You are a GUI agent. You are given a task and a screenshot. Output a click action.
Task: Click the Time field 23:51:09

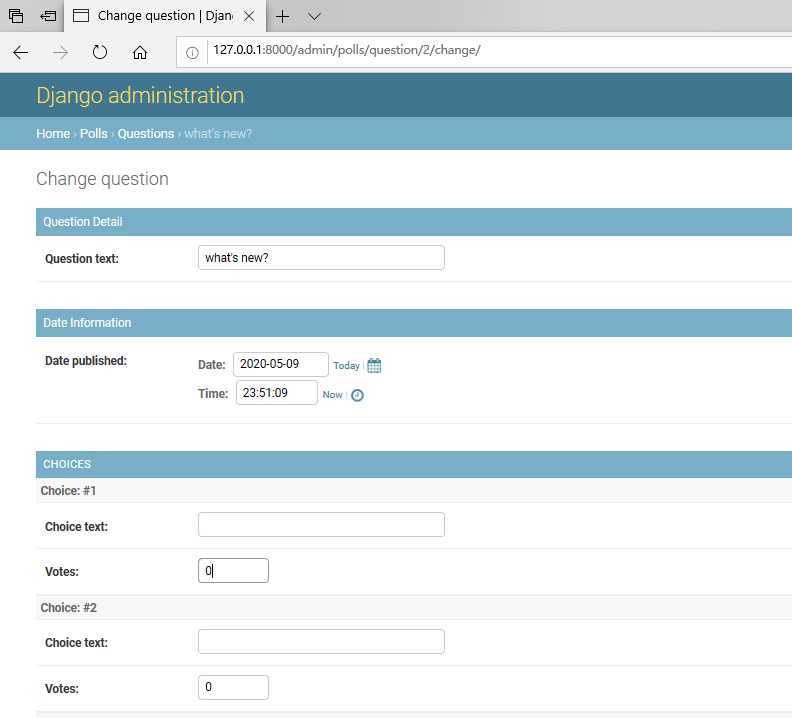tap(277, 393)
